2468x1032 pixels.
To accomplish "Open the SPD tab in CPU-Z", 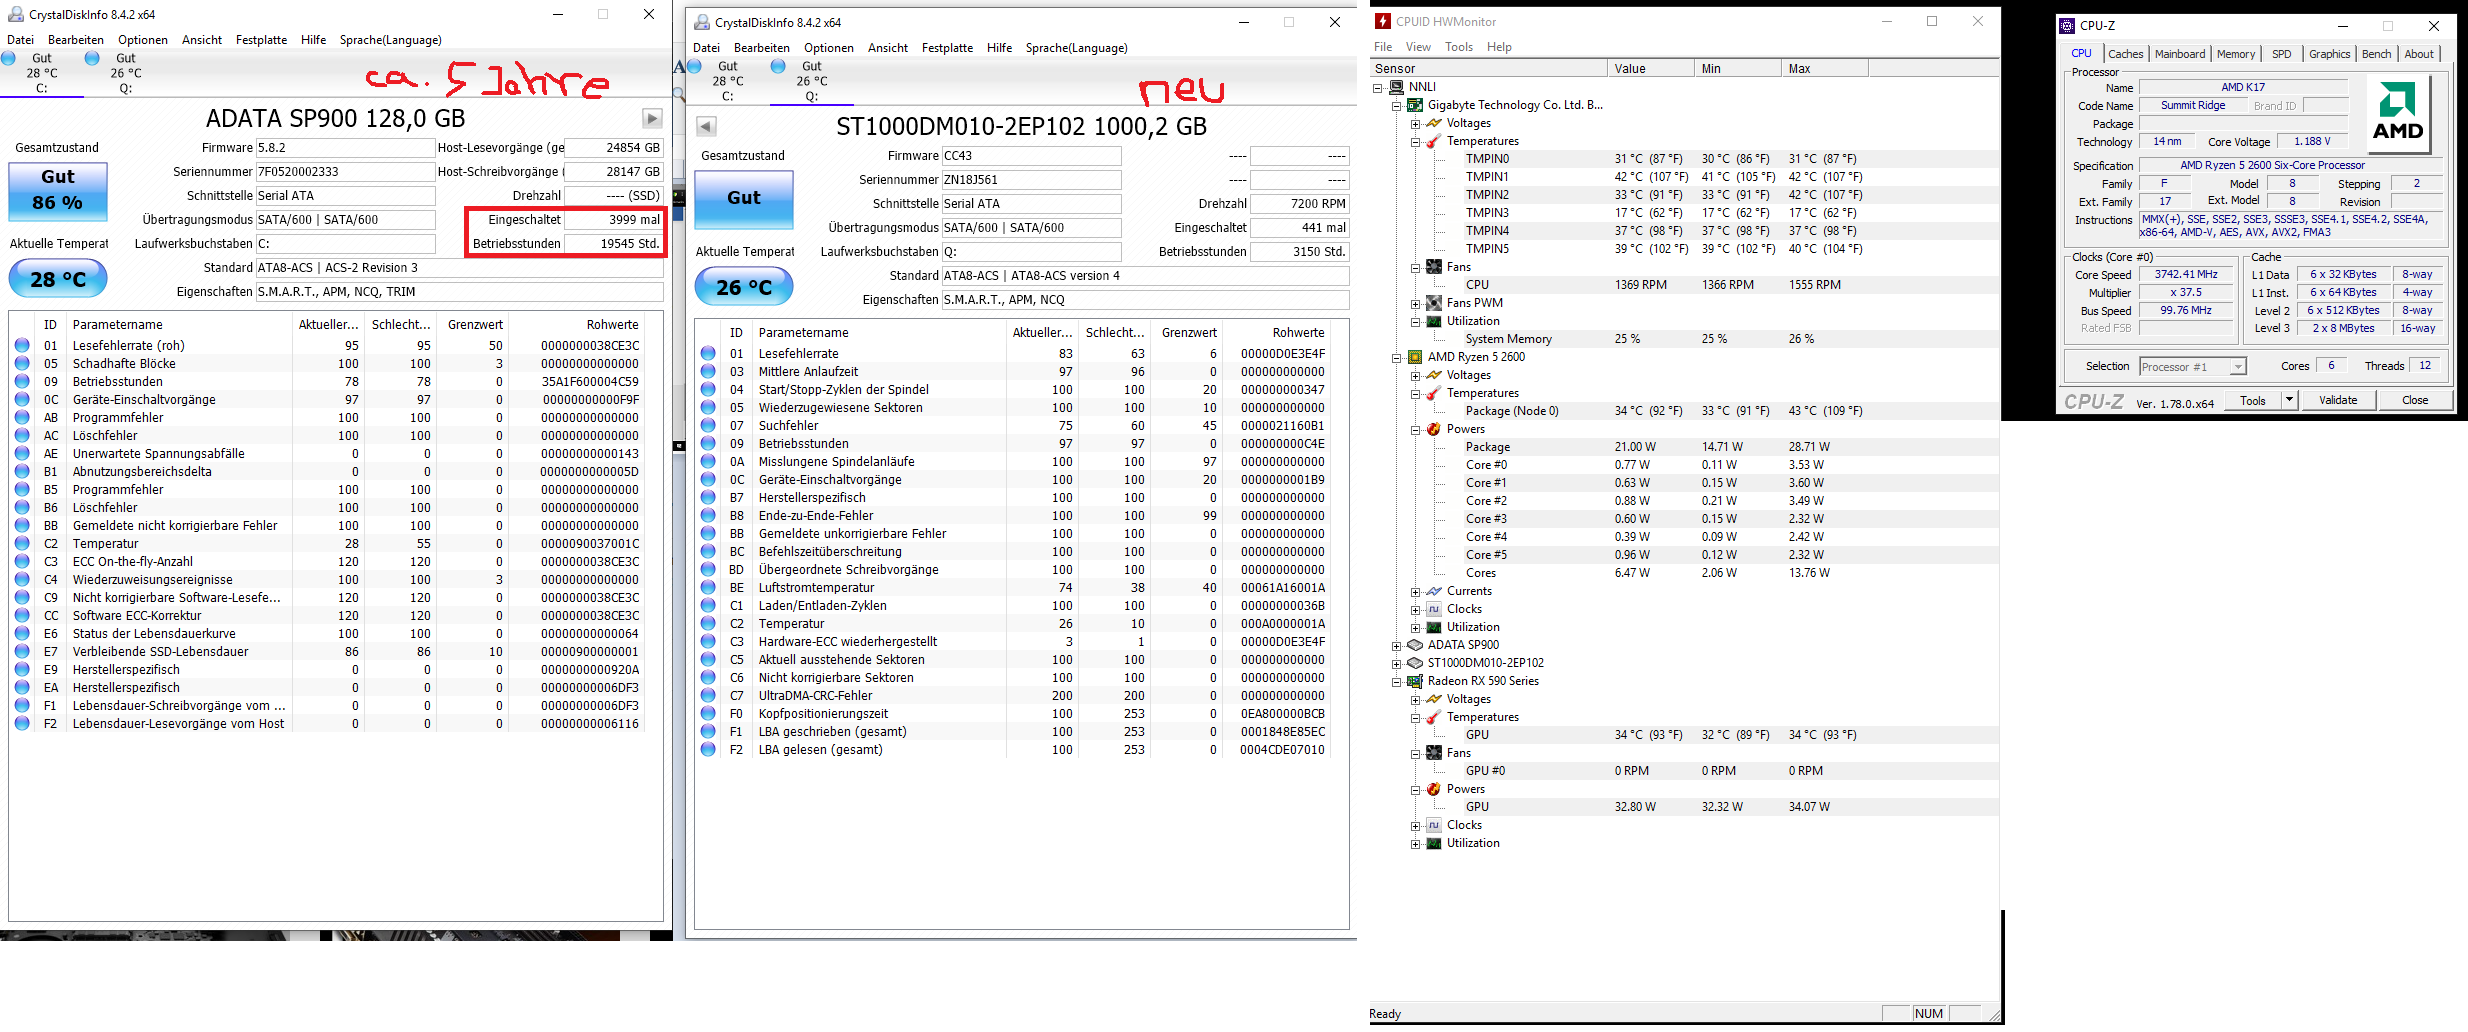I will pyautogui.click(x=2282, y=54).
